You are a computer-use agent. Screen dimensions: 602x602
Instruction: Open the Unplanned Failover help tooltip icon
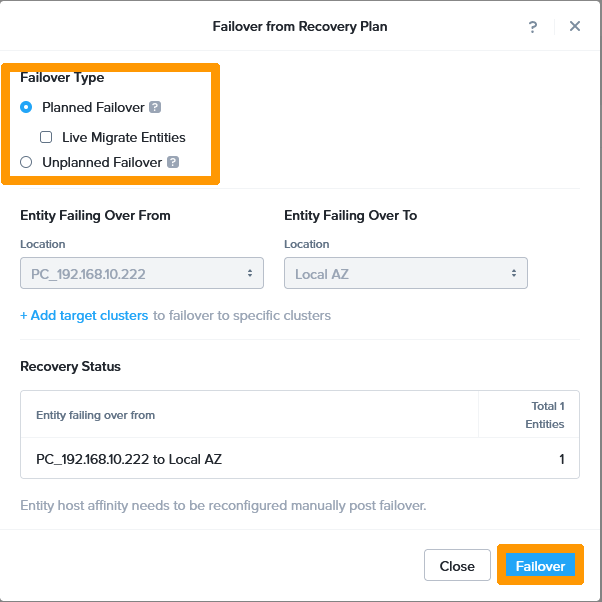(x=173, y=162)
